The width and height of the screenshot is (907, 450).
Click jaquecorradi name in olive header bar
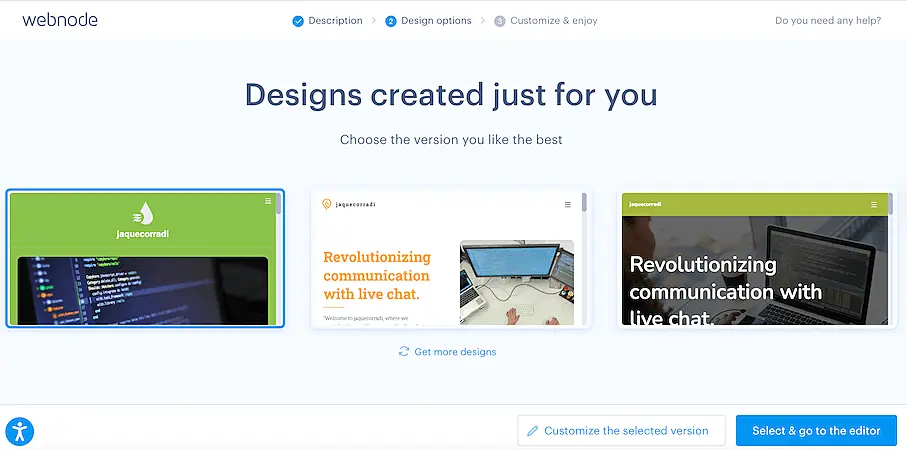[645, 204]
